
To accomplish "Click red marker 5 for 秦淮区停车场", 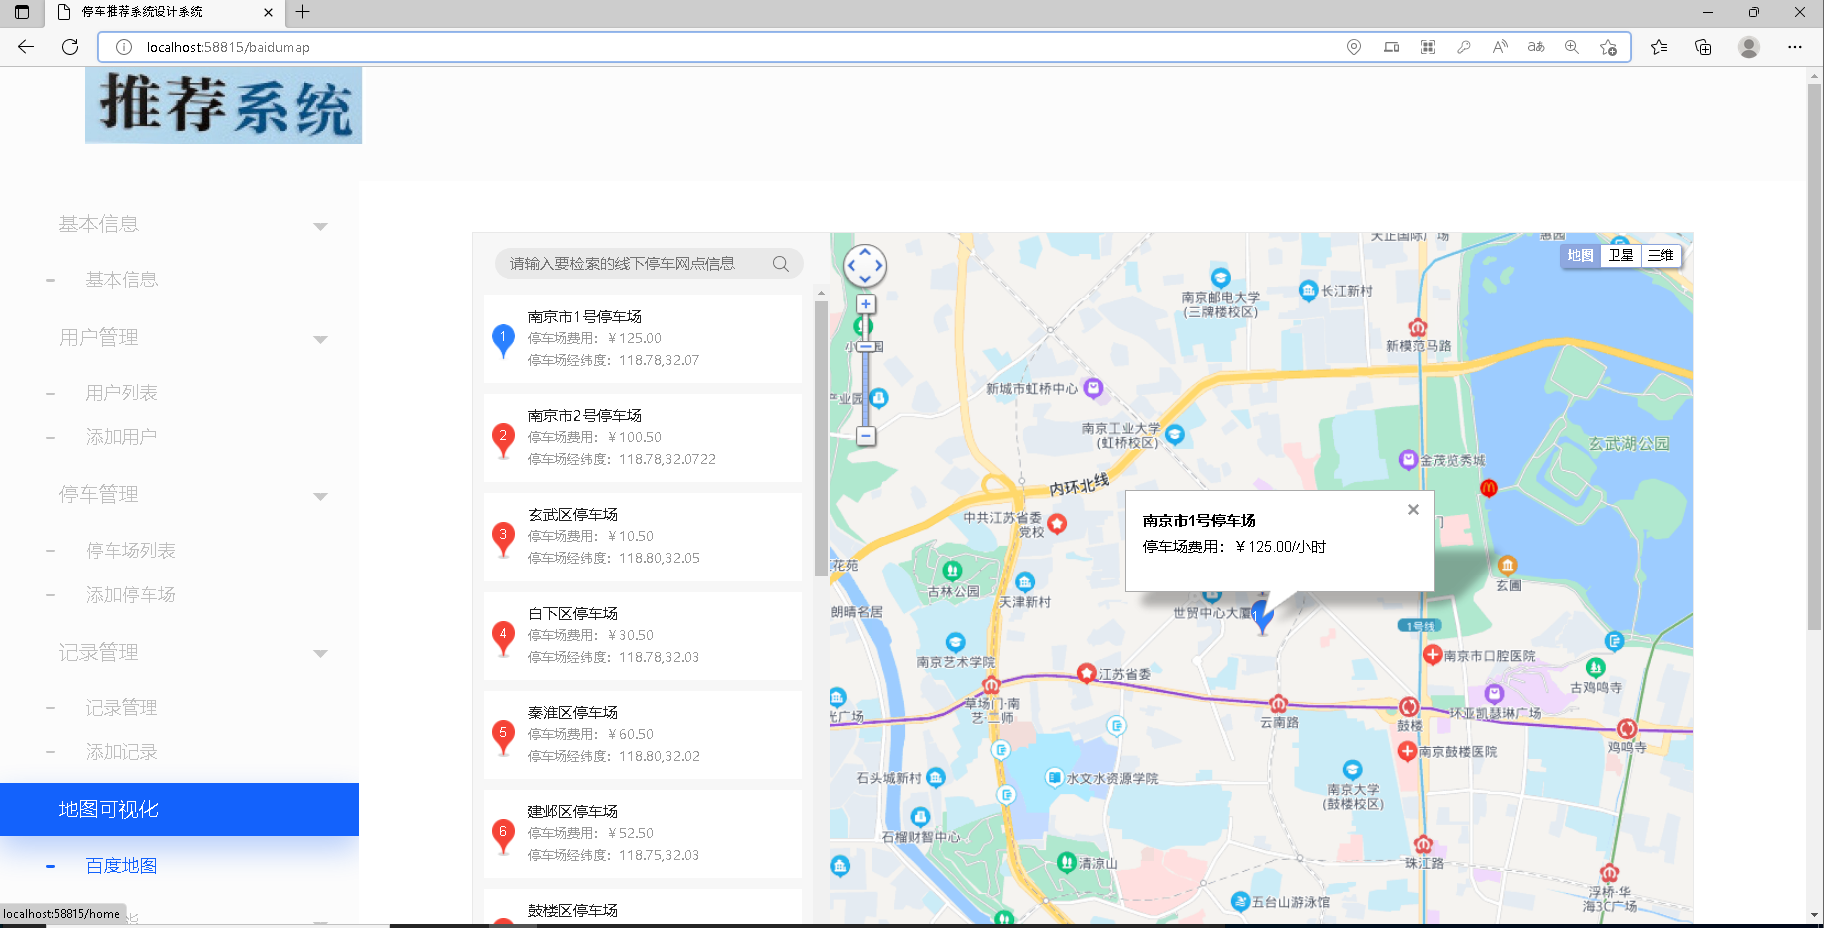I will click(x=503, y=737).
